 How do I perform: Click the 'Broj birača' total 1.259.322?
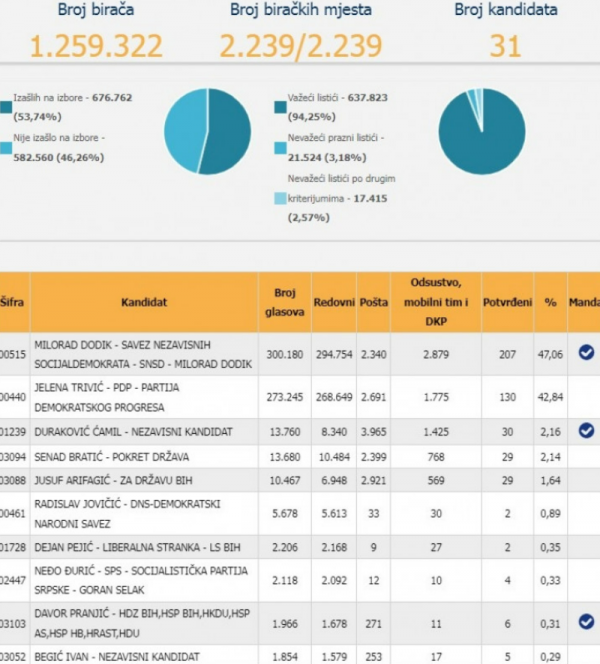coord(95,47)
